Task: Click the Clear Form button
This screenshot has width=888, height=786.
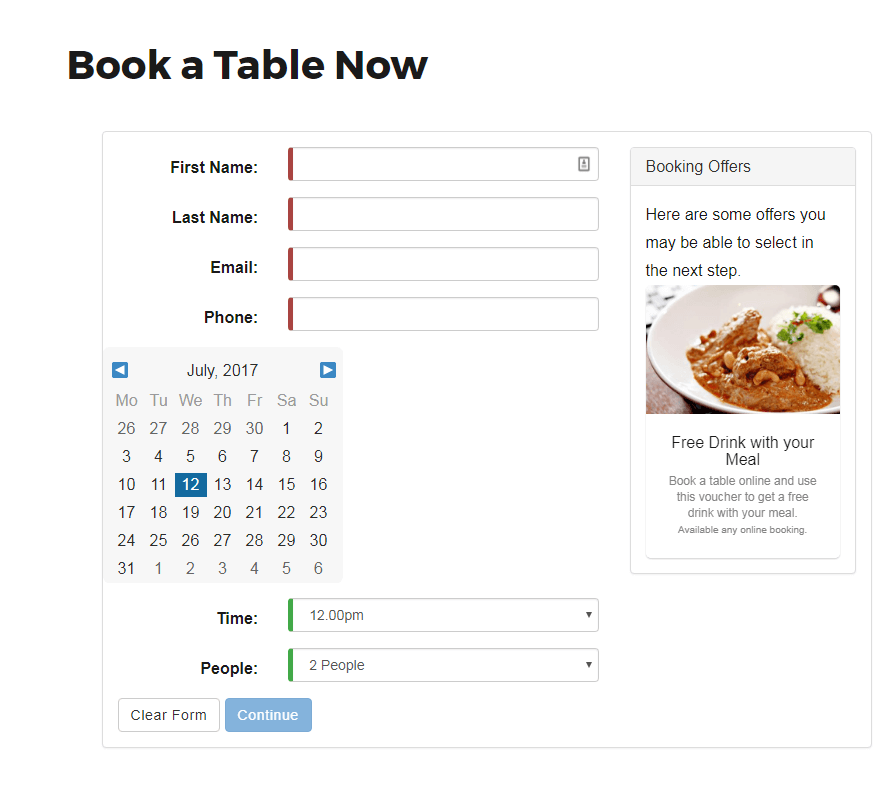Action: click(x=169, y=715)
